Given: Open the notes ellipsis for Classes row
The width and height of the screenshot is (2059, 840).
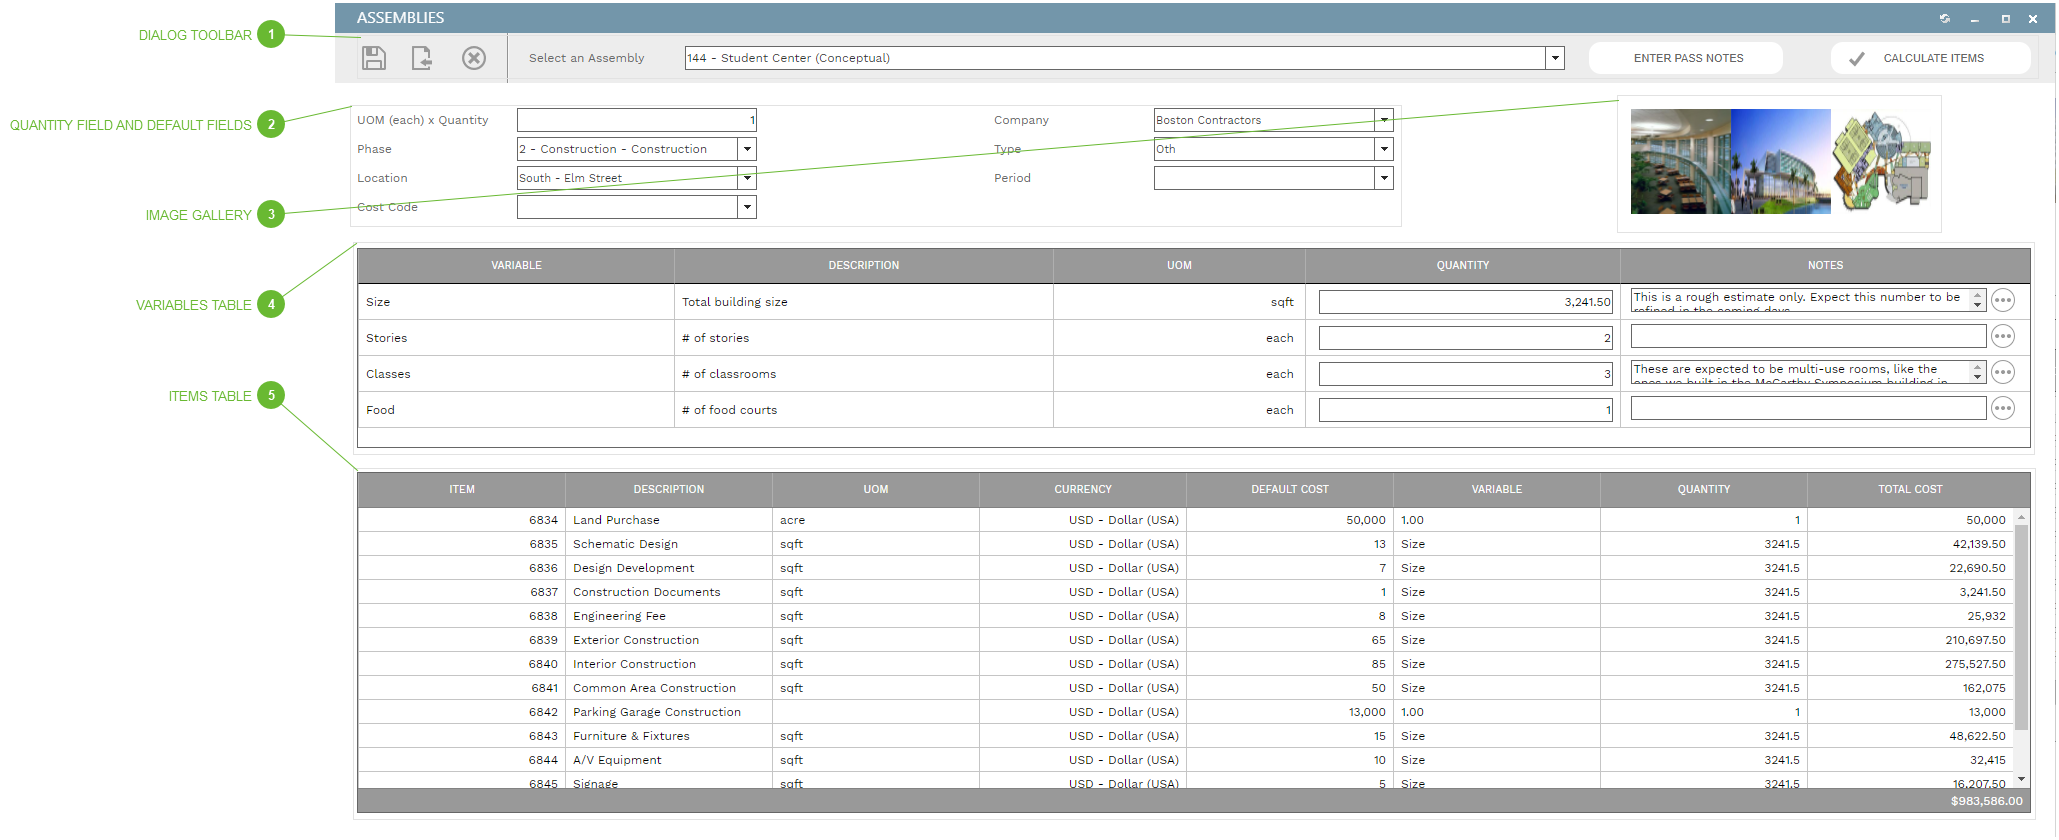Looking at the screenshot, I should click(2002, 373).
